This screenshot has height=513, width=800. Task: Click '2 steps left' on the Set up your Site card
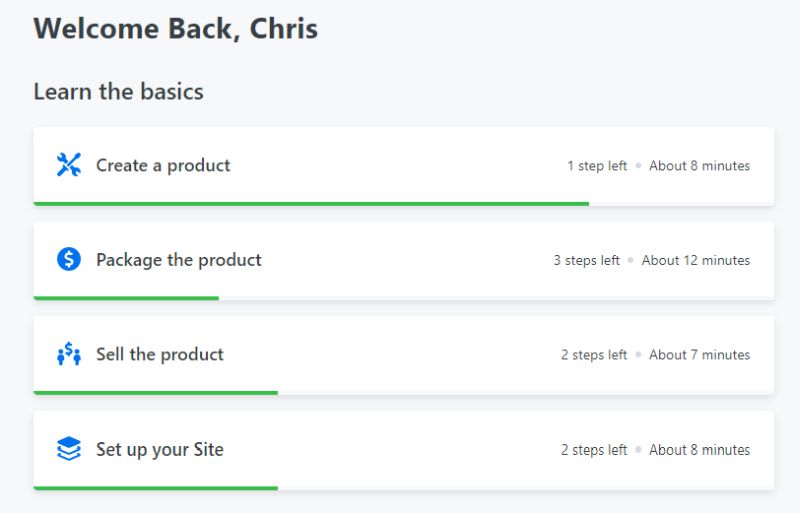coord(594,450)
